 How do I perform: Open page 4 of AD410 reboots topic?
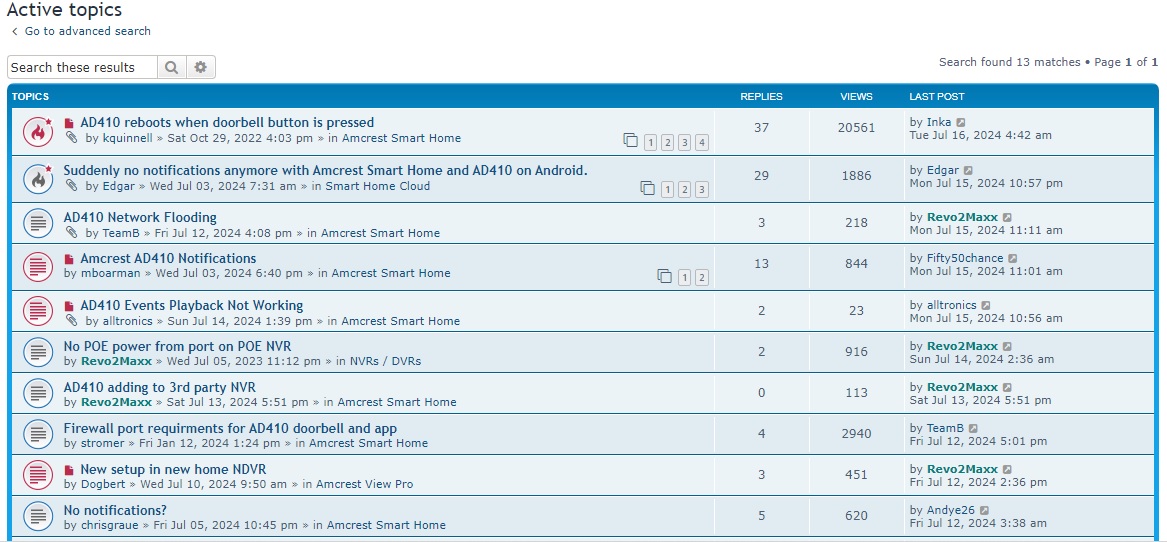pos(701,142)
